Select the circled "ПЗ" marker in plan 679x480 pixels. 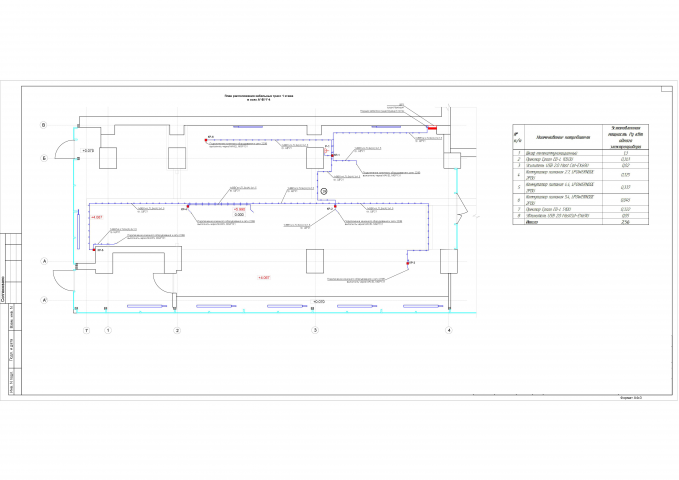[324, 191]
